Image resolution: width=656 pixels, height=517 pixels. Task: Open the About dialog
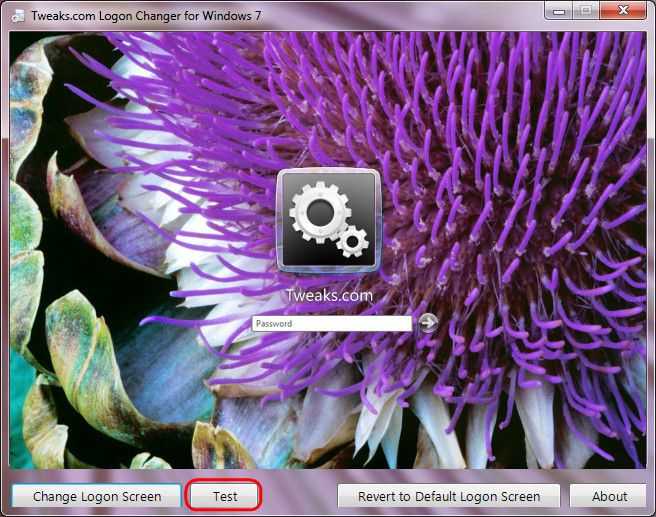(609, 496)
